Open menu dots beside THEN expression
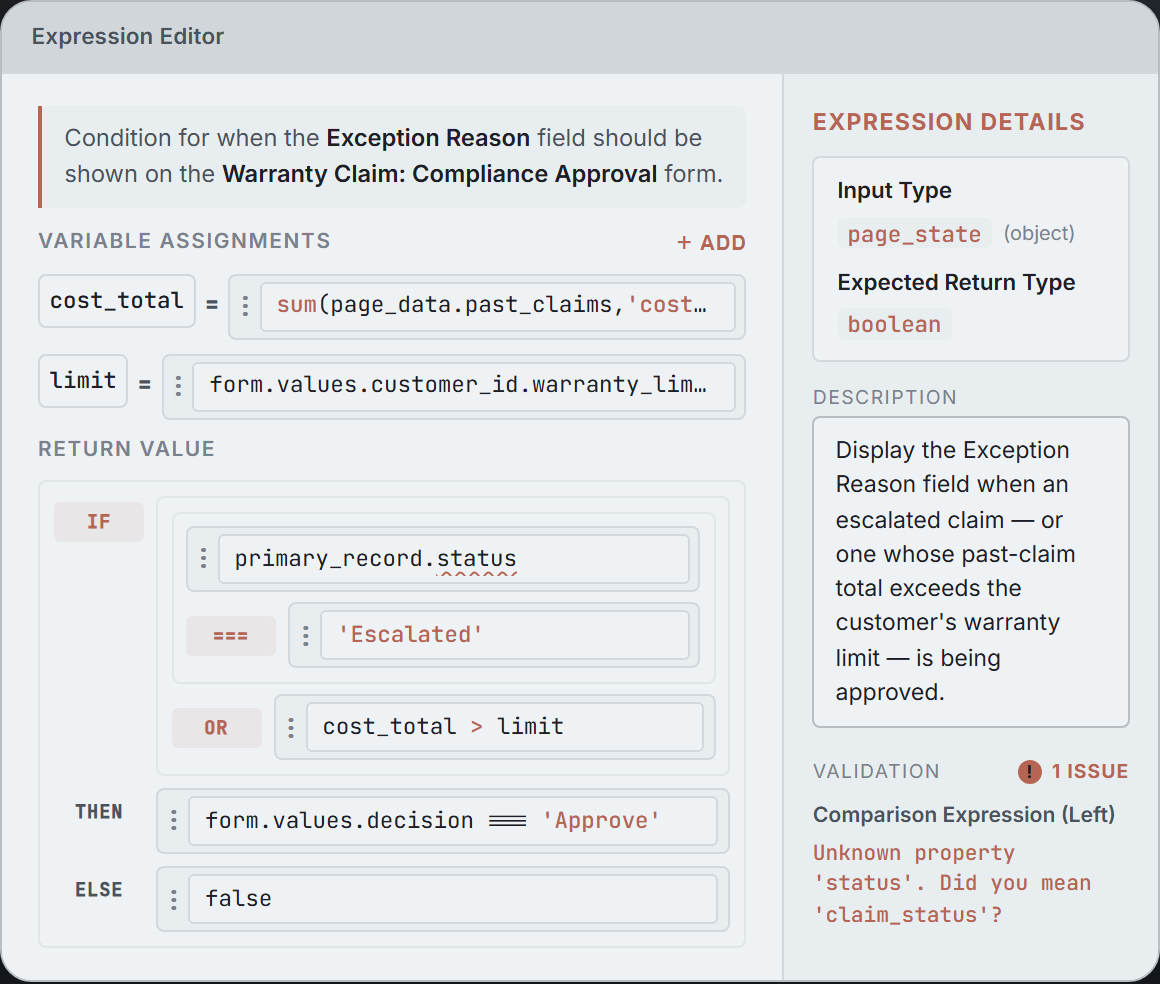This screenshot has width=1160, height=984. (174, 820)
